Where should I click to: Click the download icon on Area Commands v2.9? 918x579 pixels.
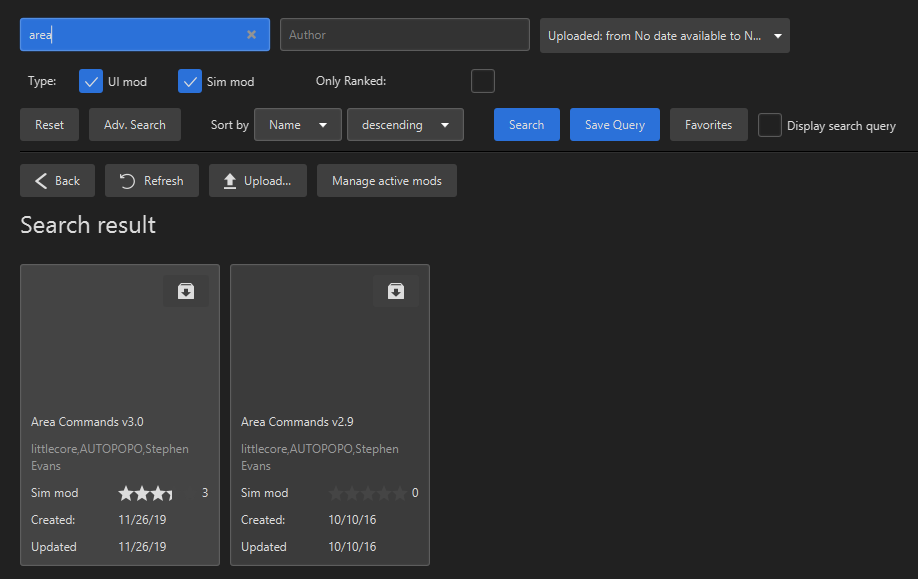(x=396, y=291)
